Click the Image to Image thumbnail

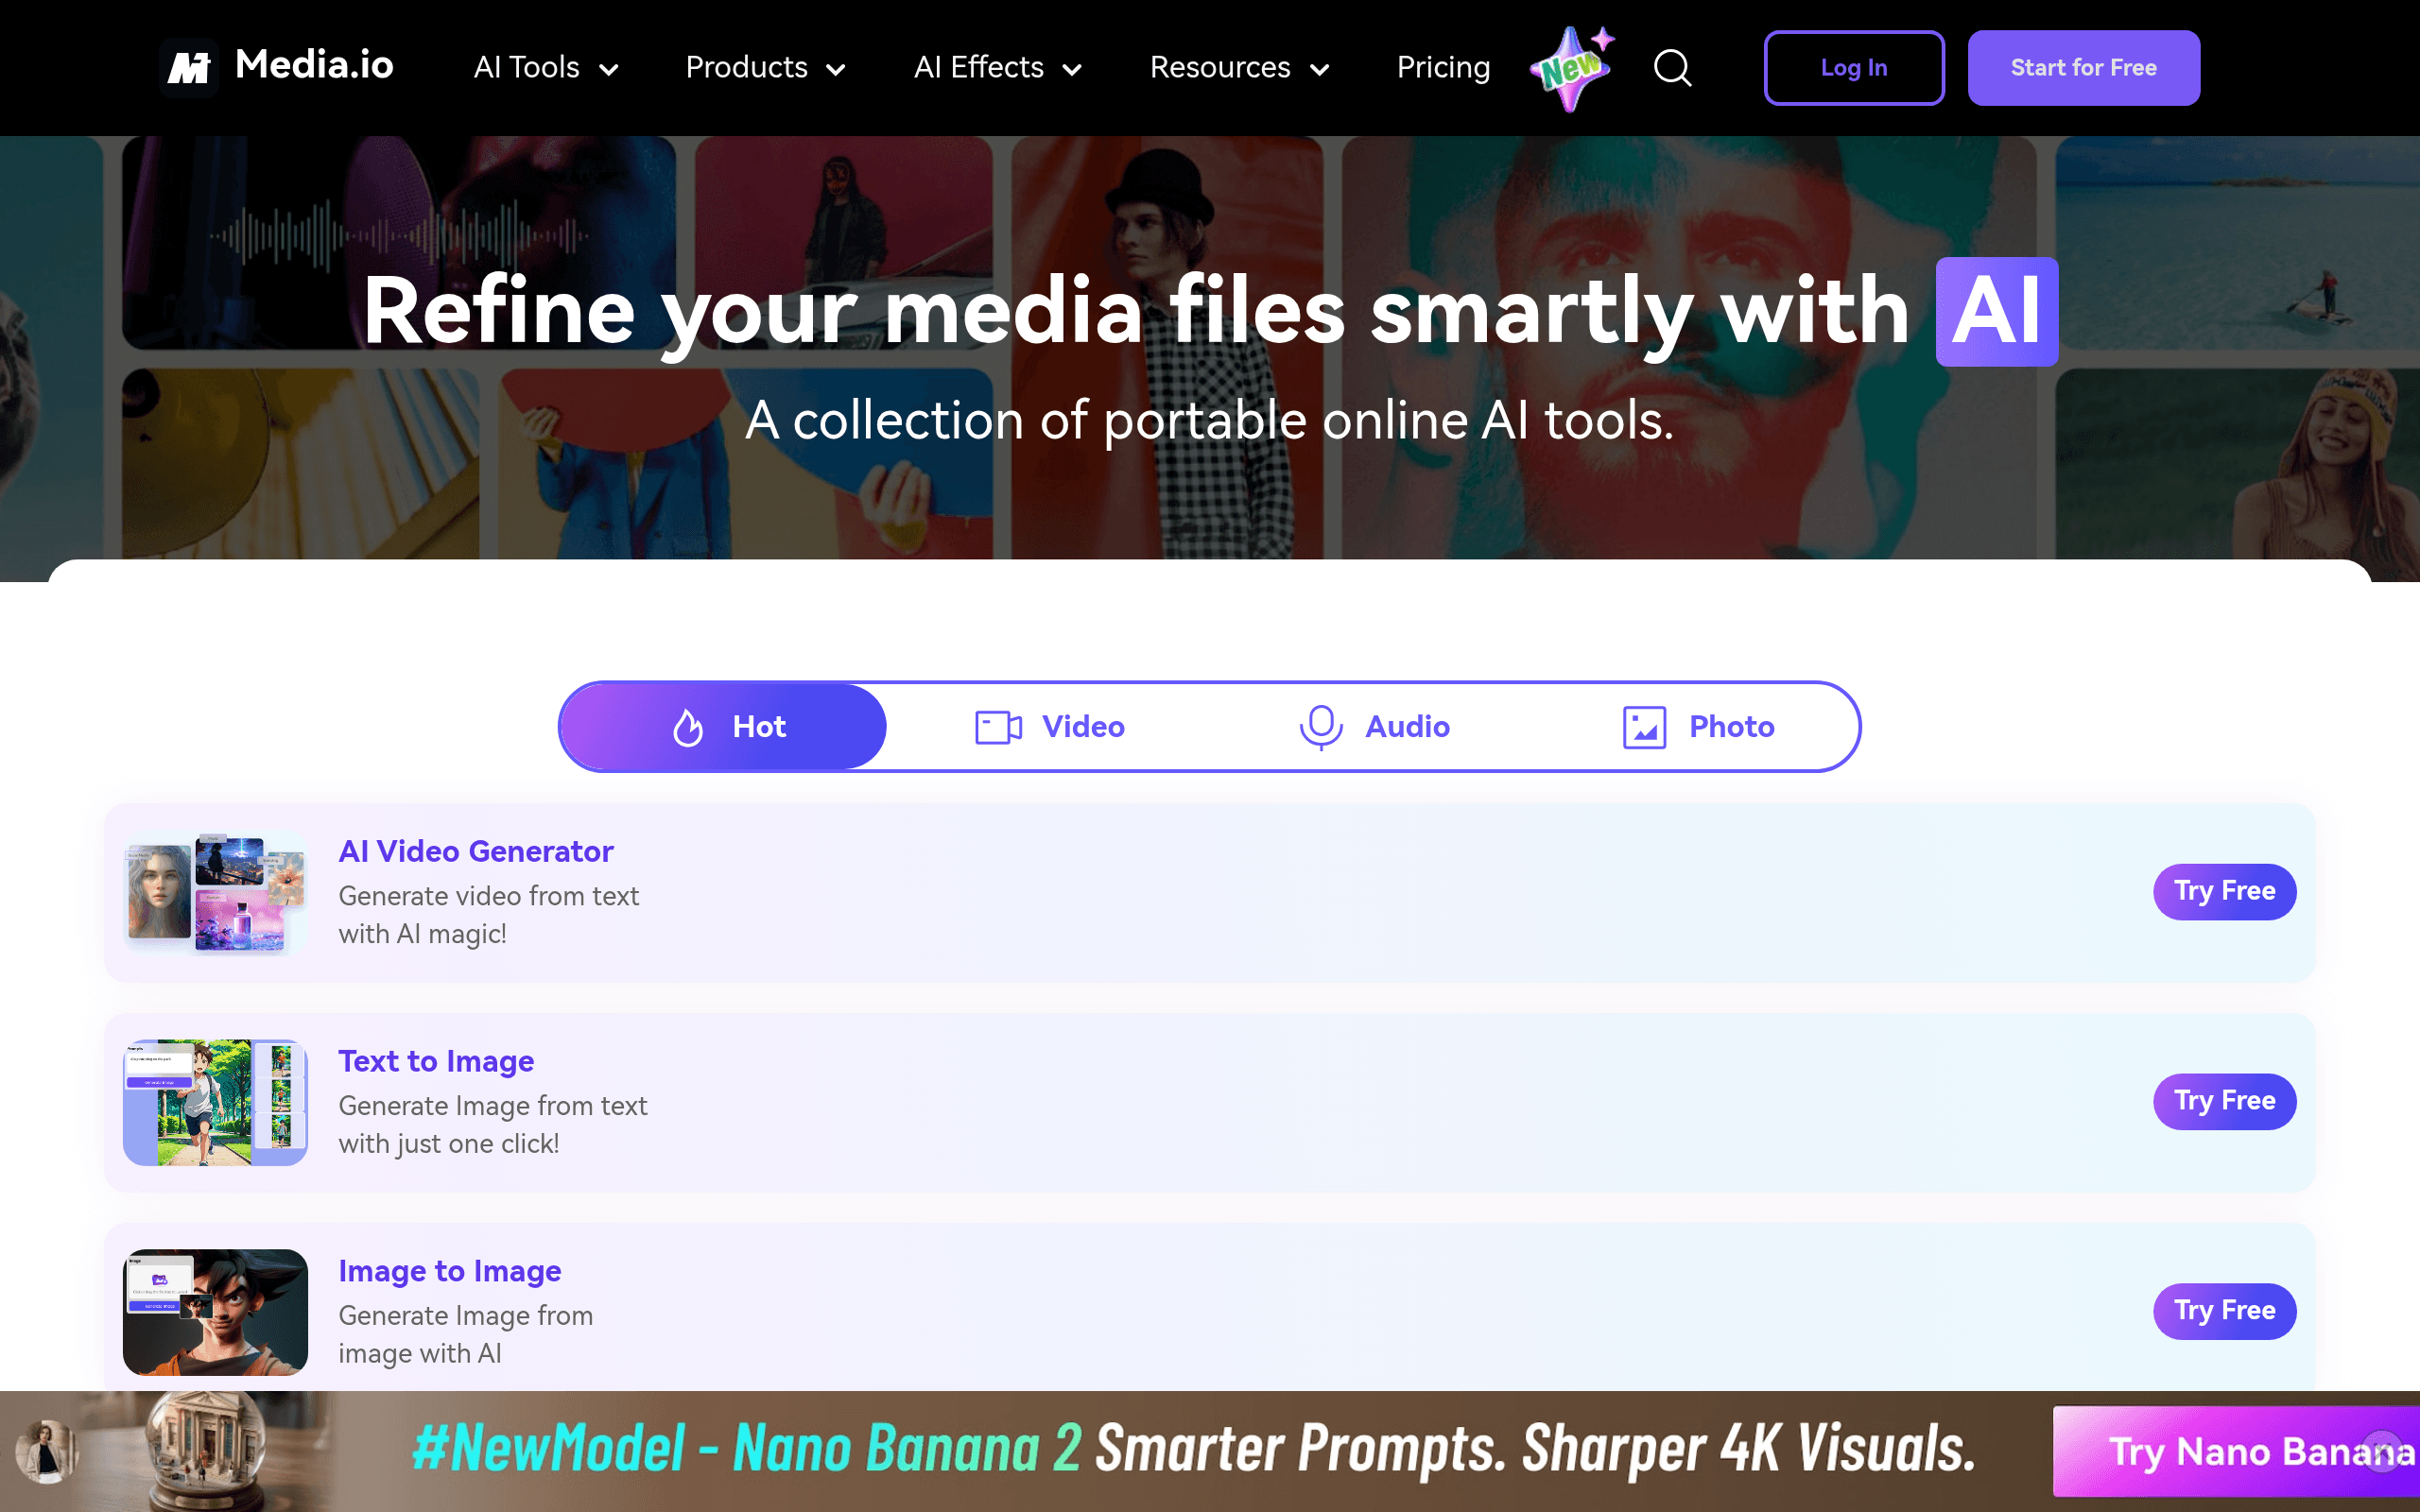click(x=215, y=1312)
